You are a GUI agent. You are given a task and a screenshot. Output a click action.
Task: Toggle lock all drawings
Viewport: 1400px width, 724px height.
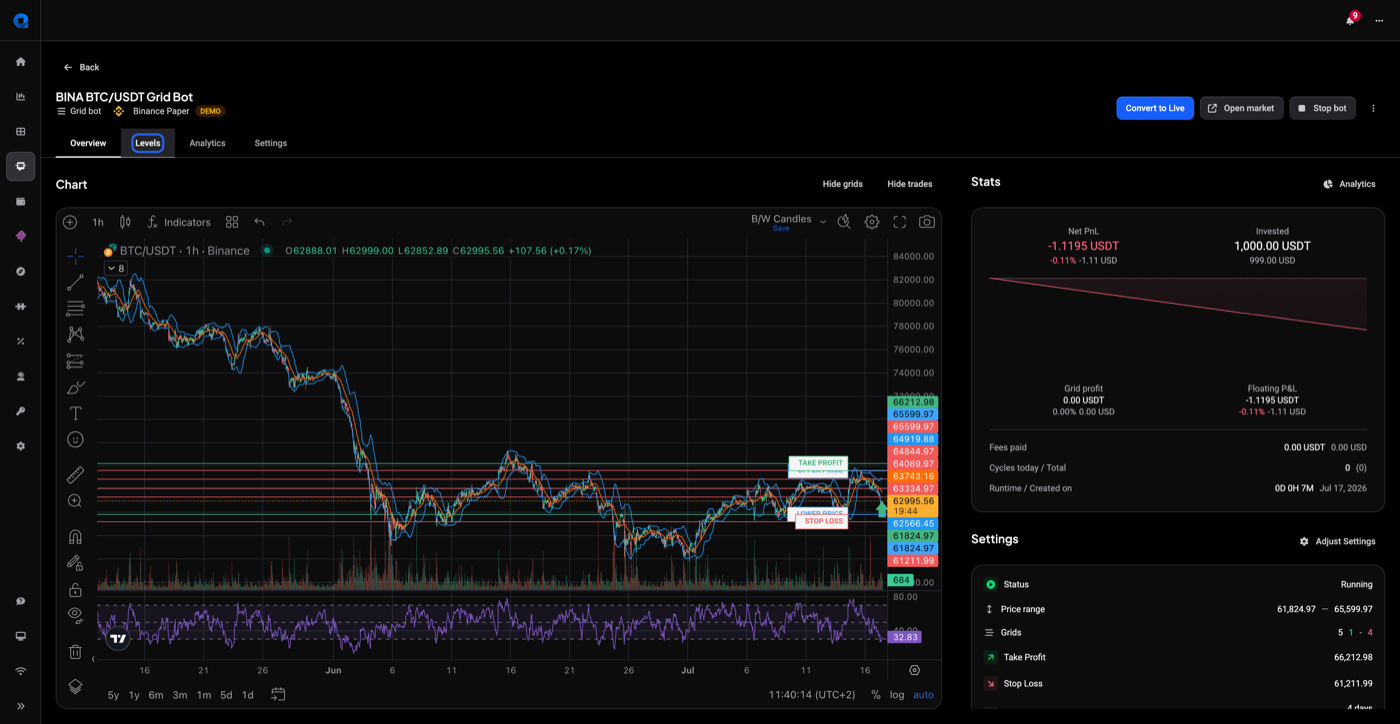(x=75, y=590)
